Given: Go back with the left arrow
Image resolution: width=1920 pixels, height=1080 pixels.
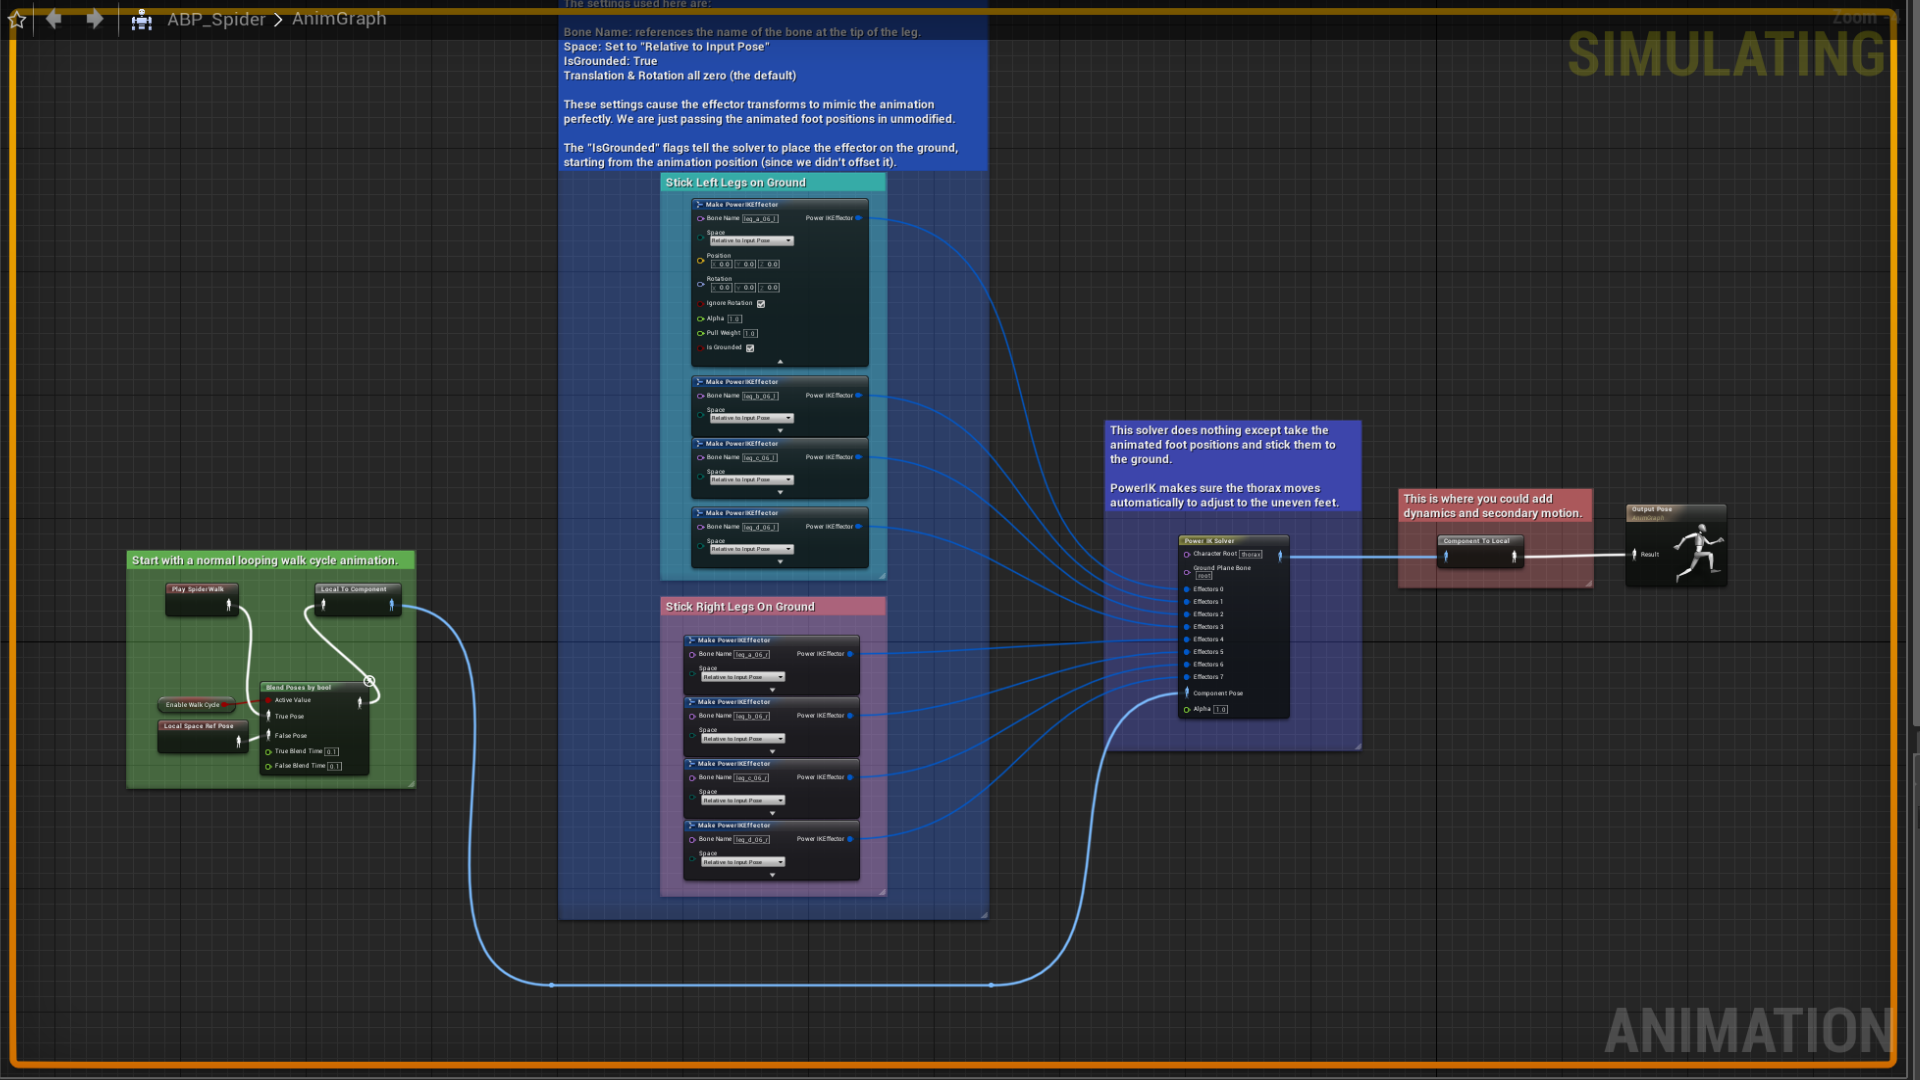Looking at the screenshot, I should [54, 19].
